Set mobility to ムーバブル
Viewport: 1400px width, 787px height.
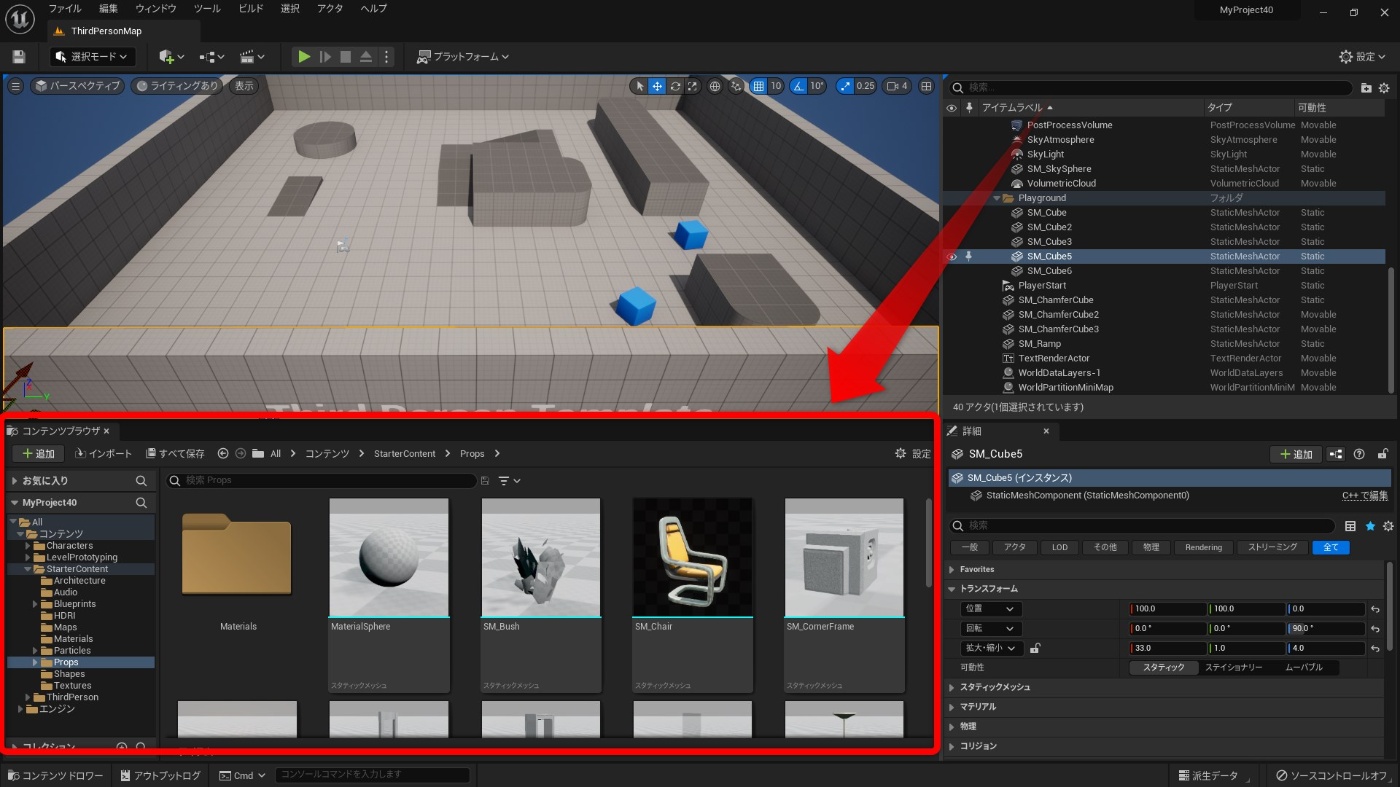(1303, 667)
